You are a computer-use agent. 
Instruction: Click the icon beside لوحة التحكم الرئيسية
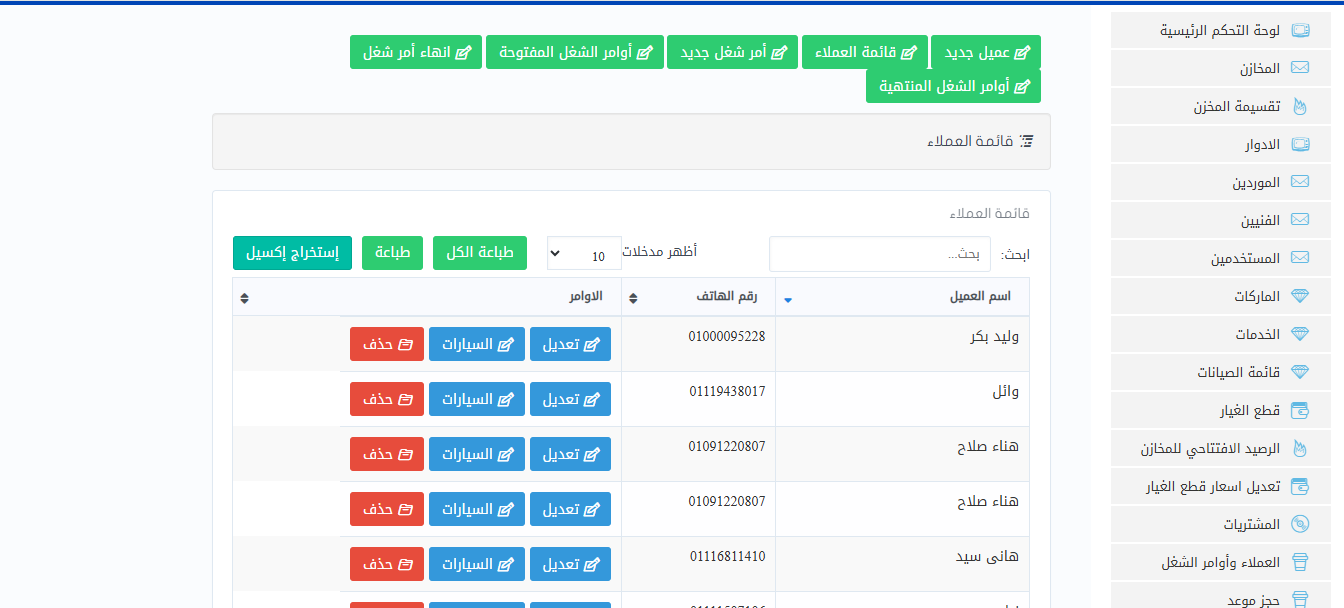coord(1300,30)
